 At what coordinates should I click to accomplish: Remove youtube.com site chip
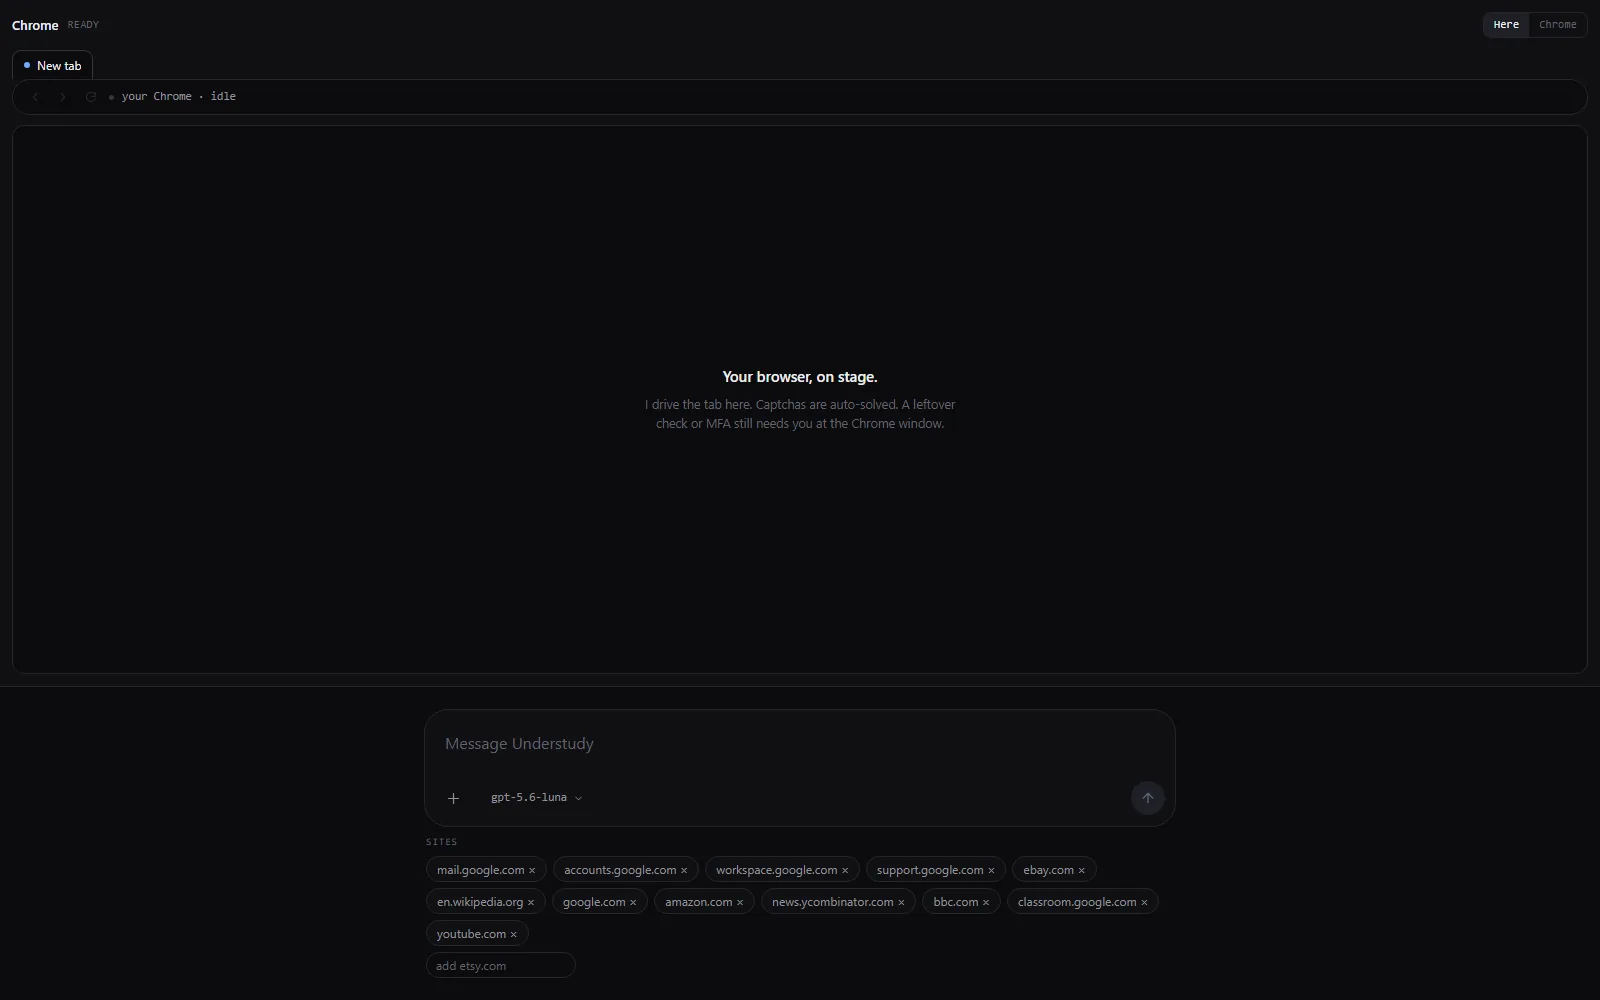point(514,935)
